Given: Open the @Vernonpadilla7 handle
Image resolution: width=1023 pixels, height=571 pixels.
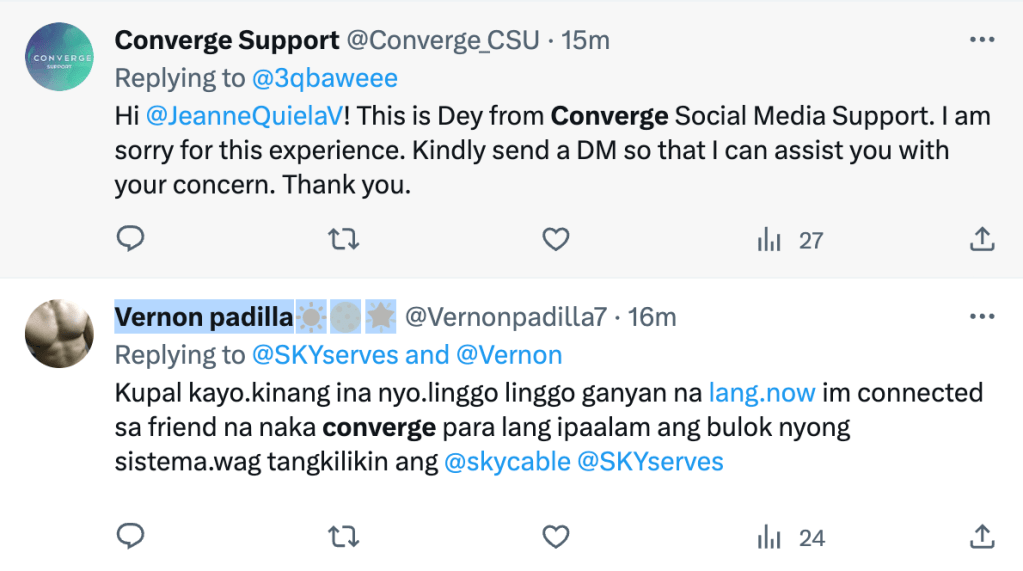Looking at the screenshot, I should [504, 317].
